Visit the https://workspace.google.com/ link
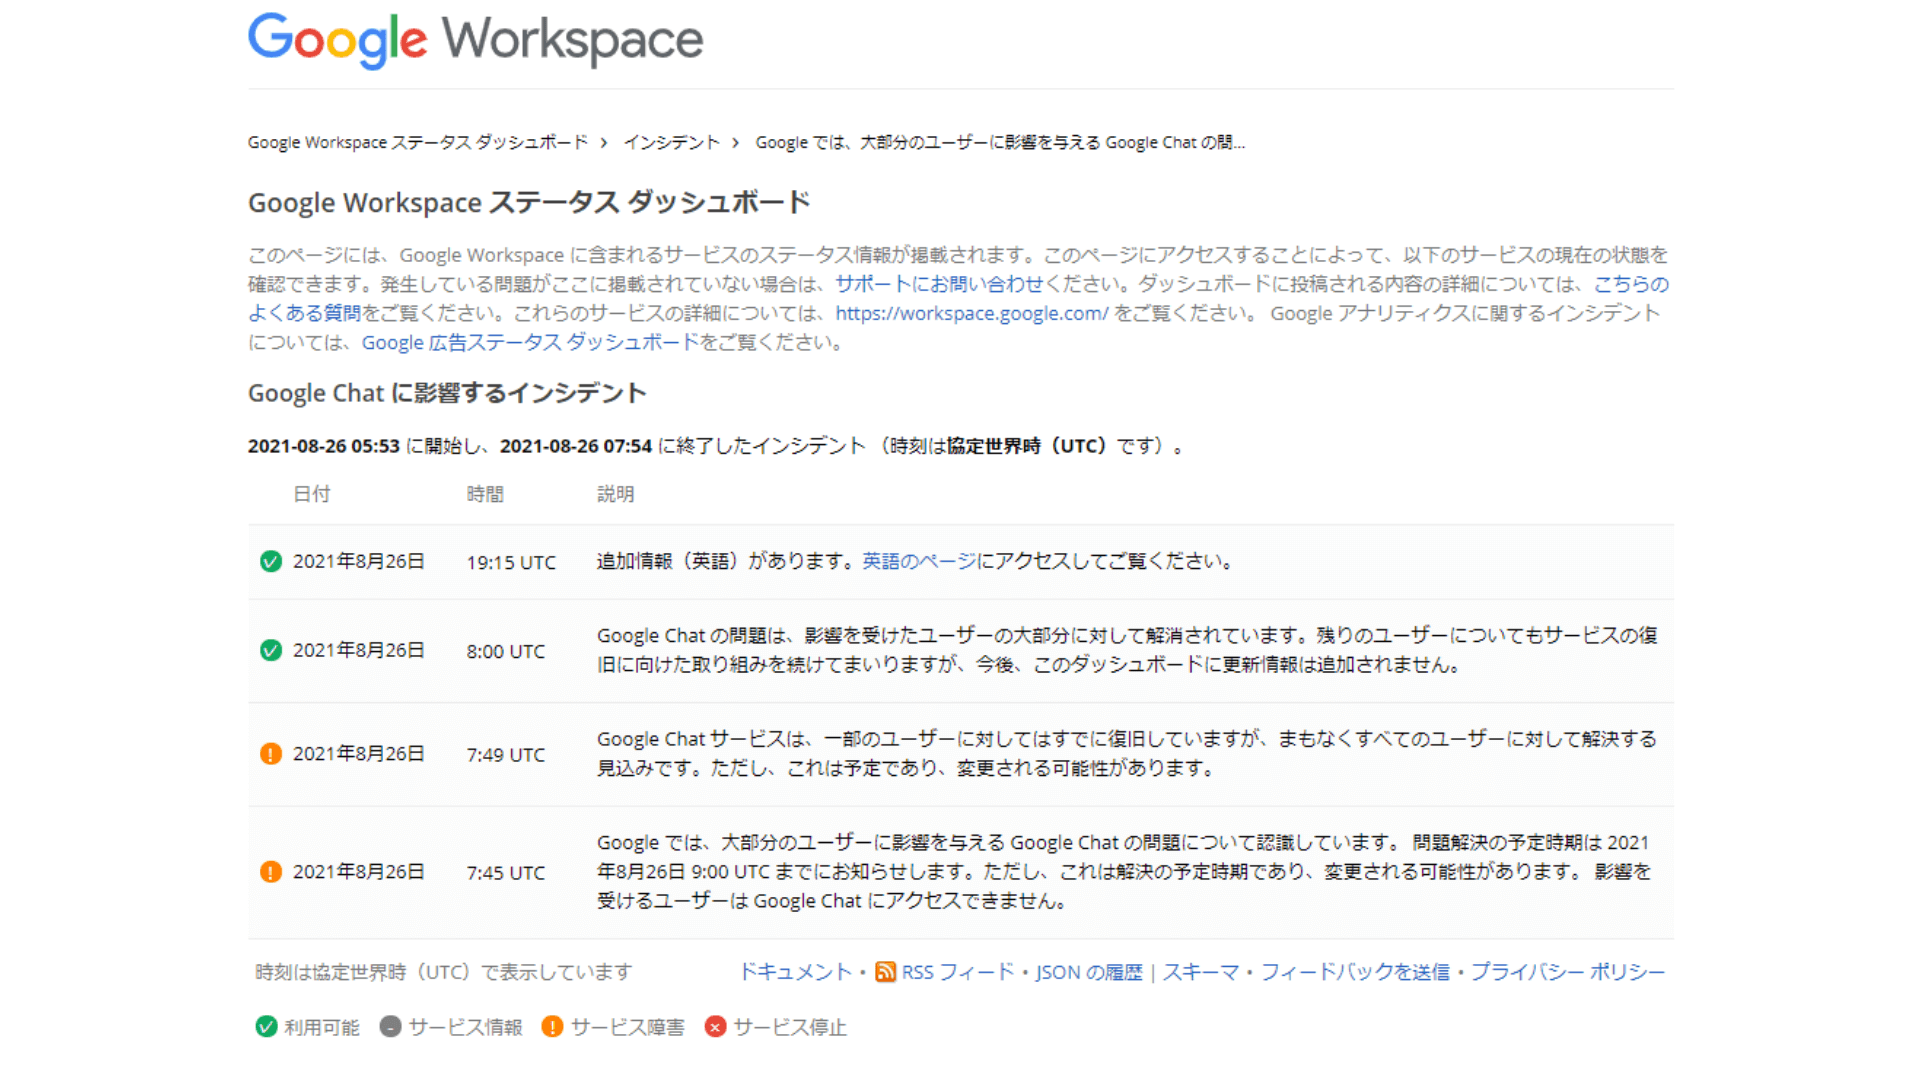The width and height of the screenshot is (1920, 1080). [x=970, y=313]
